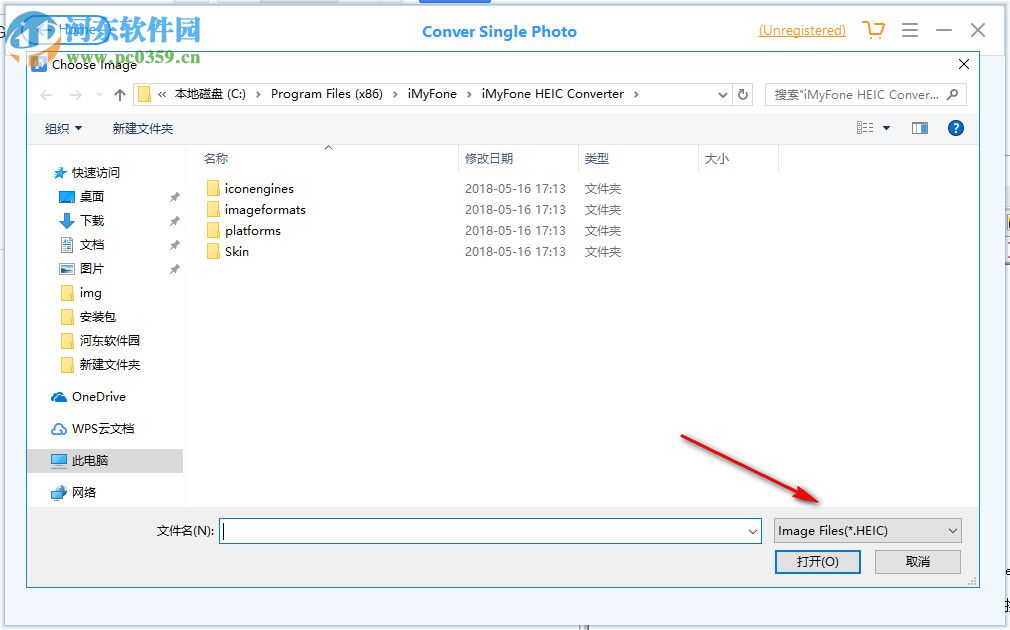This screenshot has height=630, width=1010.
Task: Click the (Unregistered) link
Action: pyautogui.click(x=801, y=30)
